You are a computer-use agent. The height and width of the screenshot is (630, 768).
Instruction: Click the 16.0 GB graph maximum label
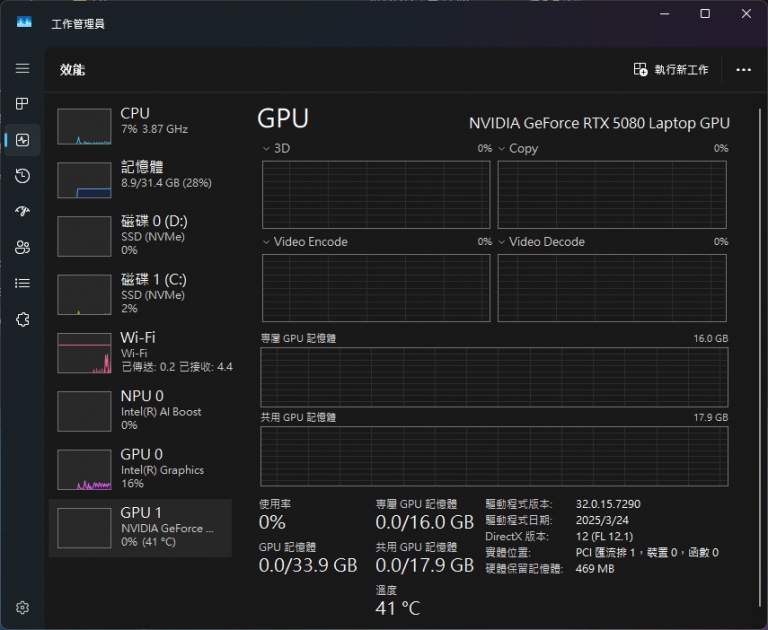(x=711, y=339)
